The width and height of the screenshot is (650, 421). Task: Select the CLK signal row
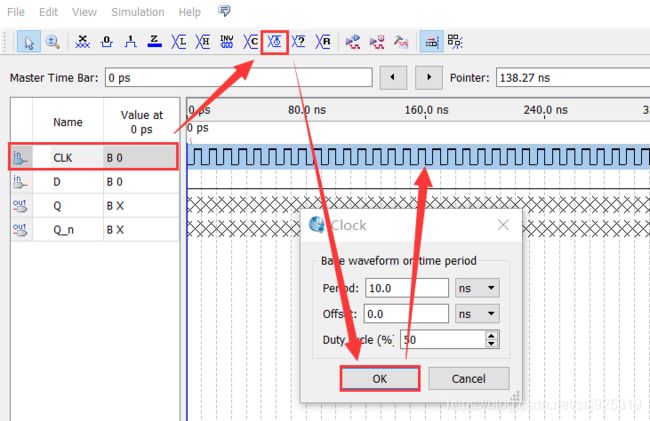[94, 157]
